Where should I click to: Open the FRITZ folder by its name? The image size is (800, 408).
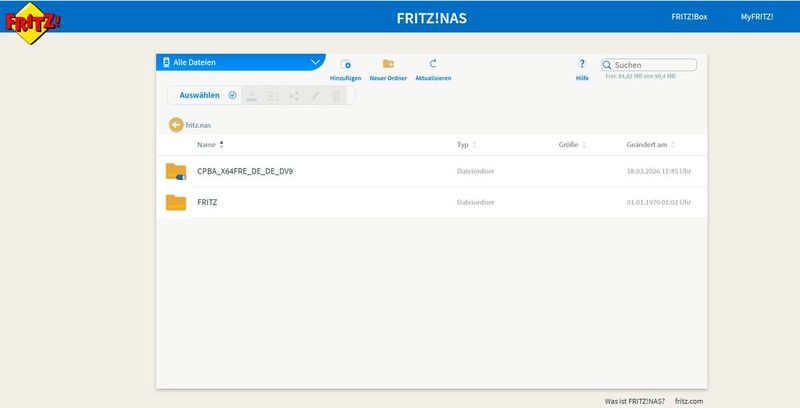(x=207, y=202)
